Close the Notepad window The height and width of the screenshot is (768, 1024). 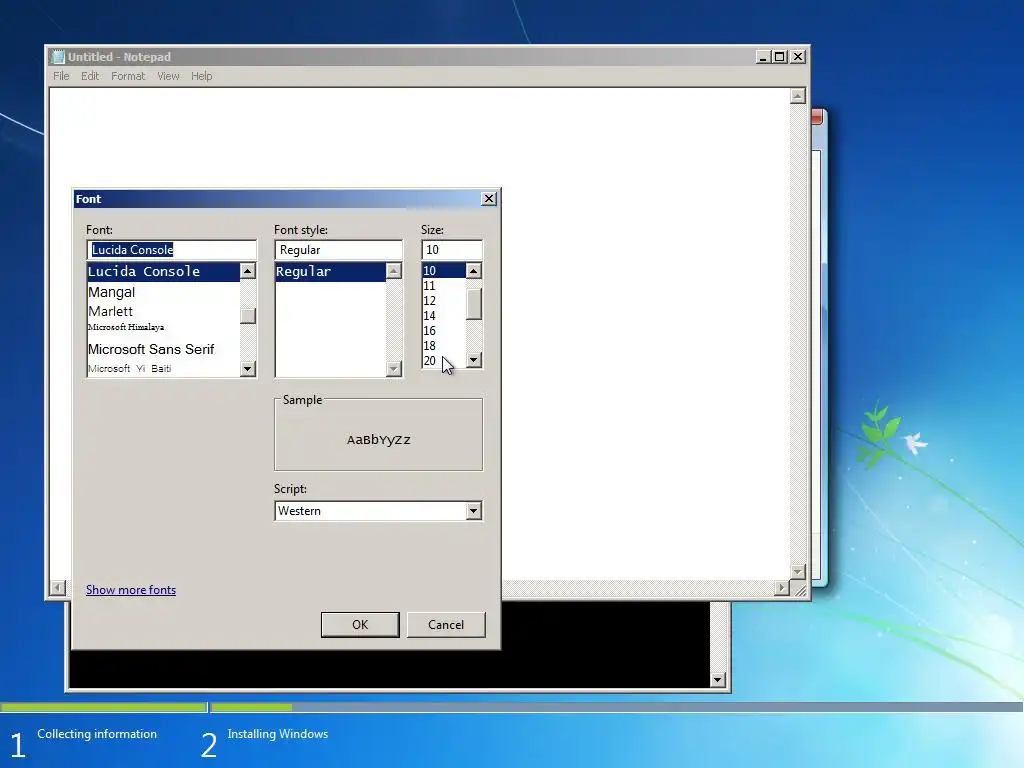[797, 57]
